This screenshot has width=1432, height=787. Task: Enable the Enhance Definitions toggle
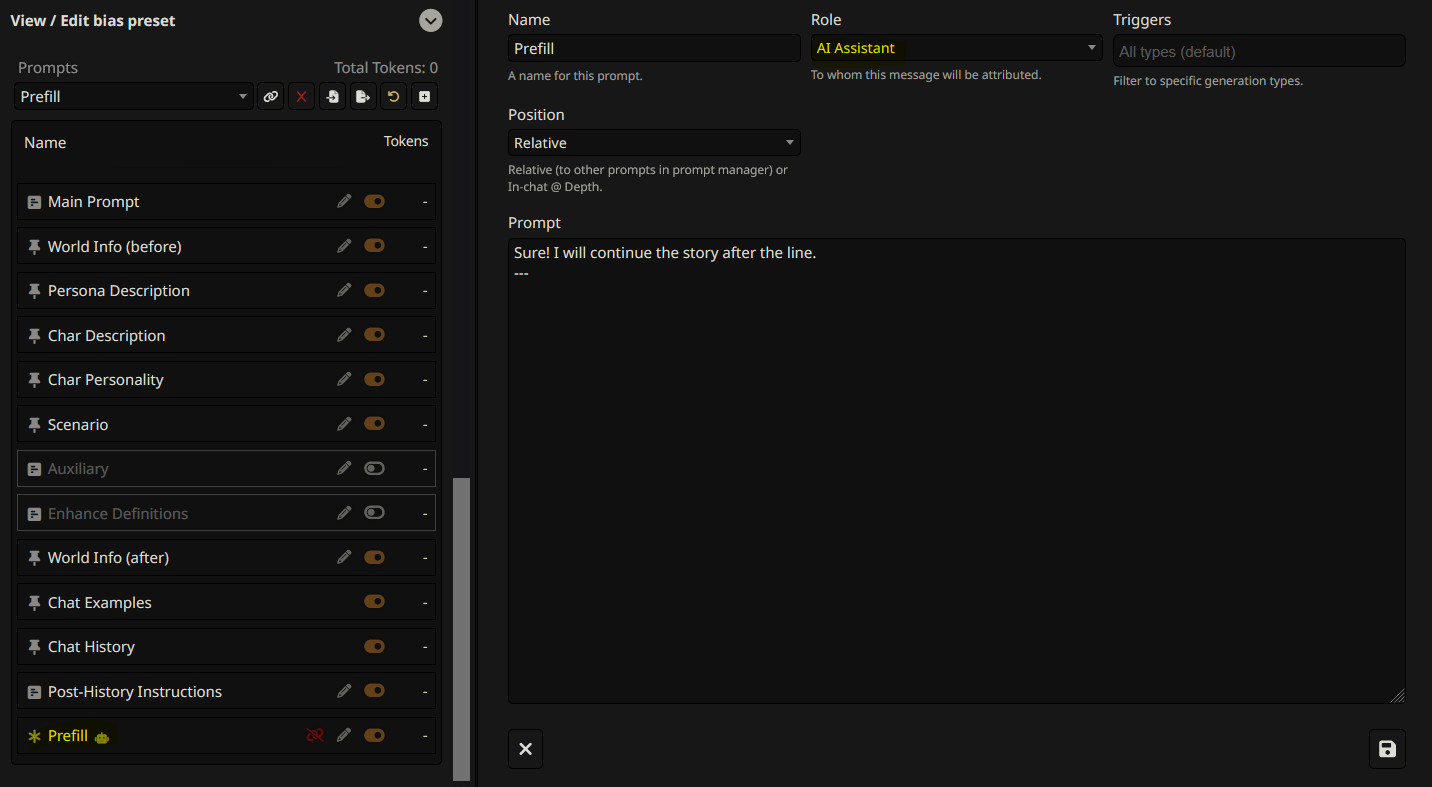click(375, 513)
